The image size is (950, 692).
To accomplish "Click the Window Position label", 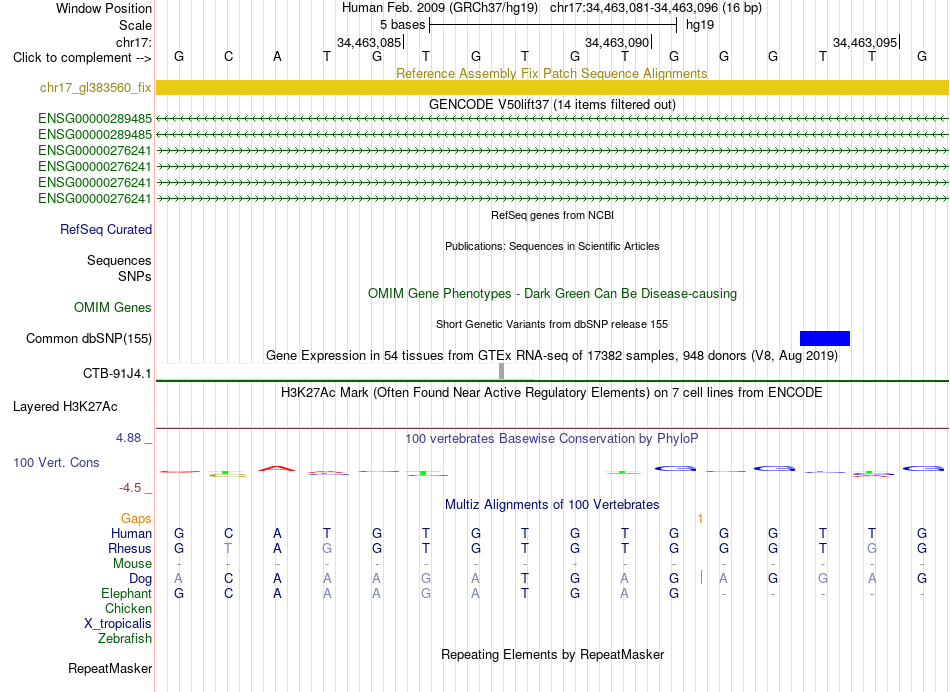I will pos(104,8).
